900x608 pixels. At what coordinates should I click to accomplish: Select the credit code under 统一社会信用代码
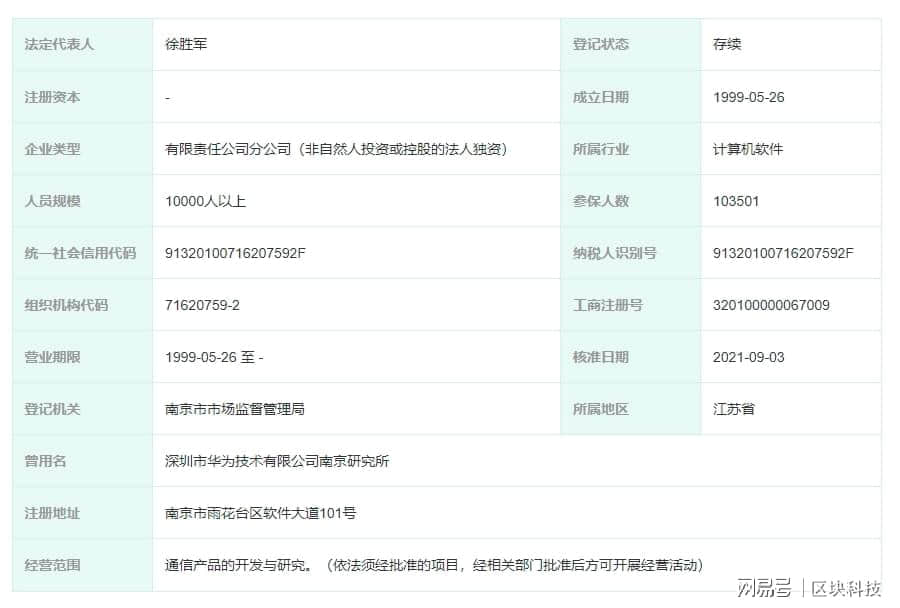tap(235, 253)
